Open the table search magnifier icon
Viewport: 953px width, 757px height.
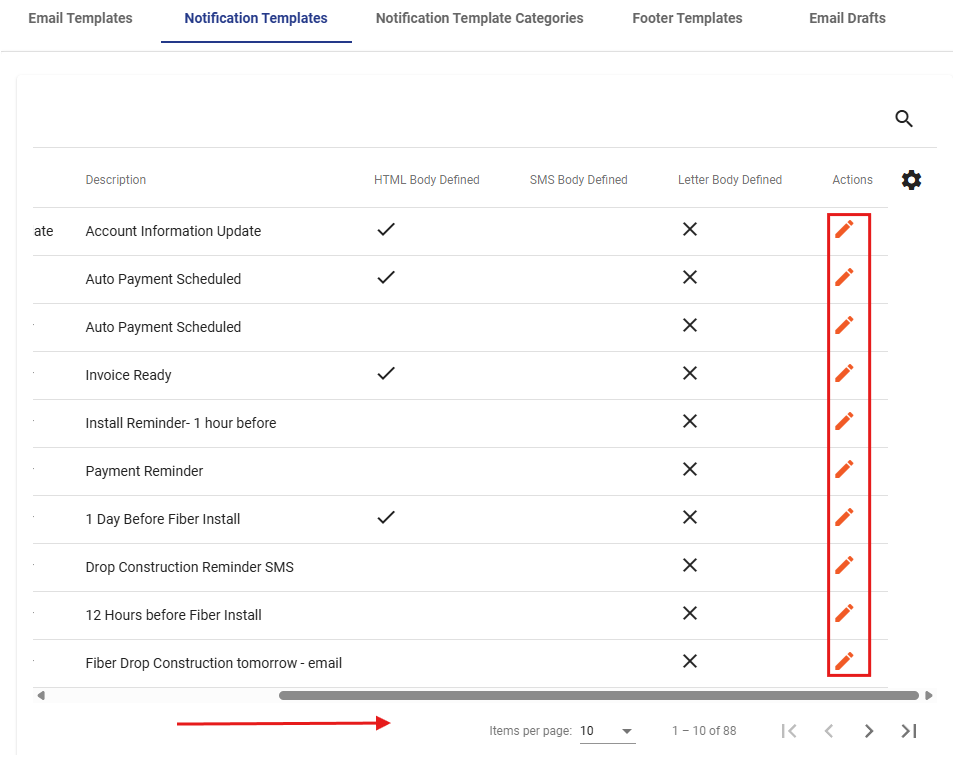[x=904, y=118]
